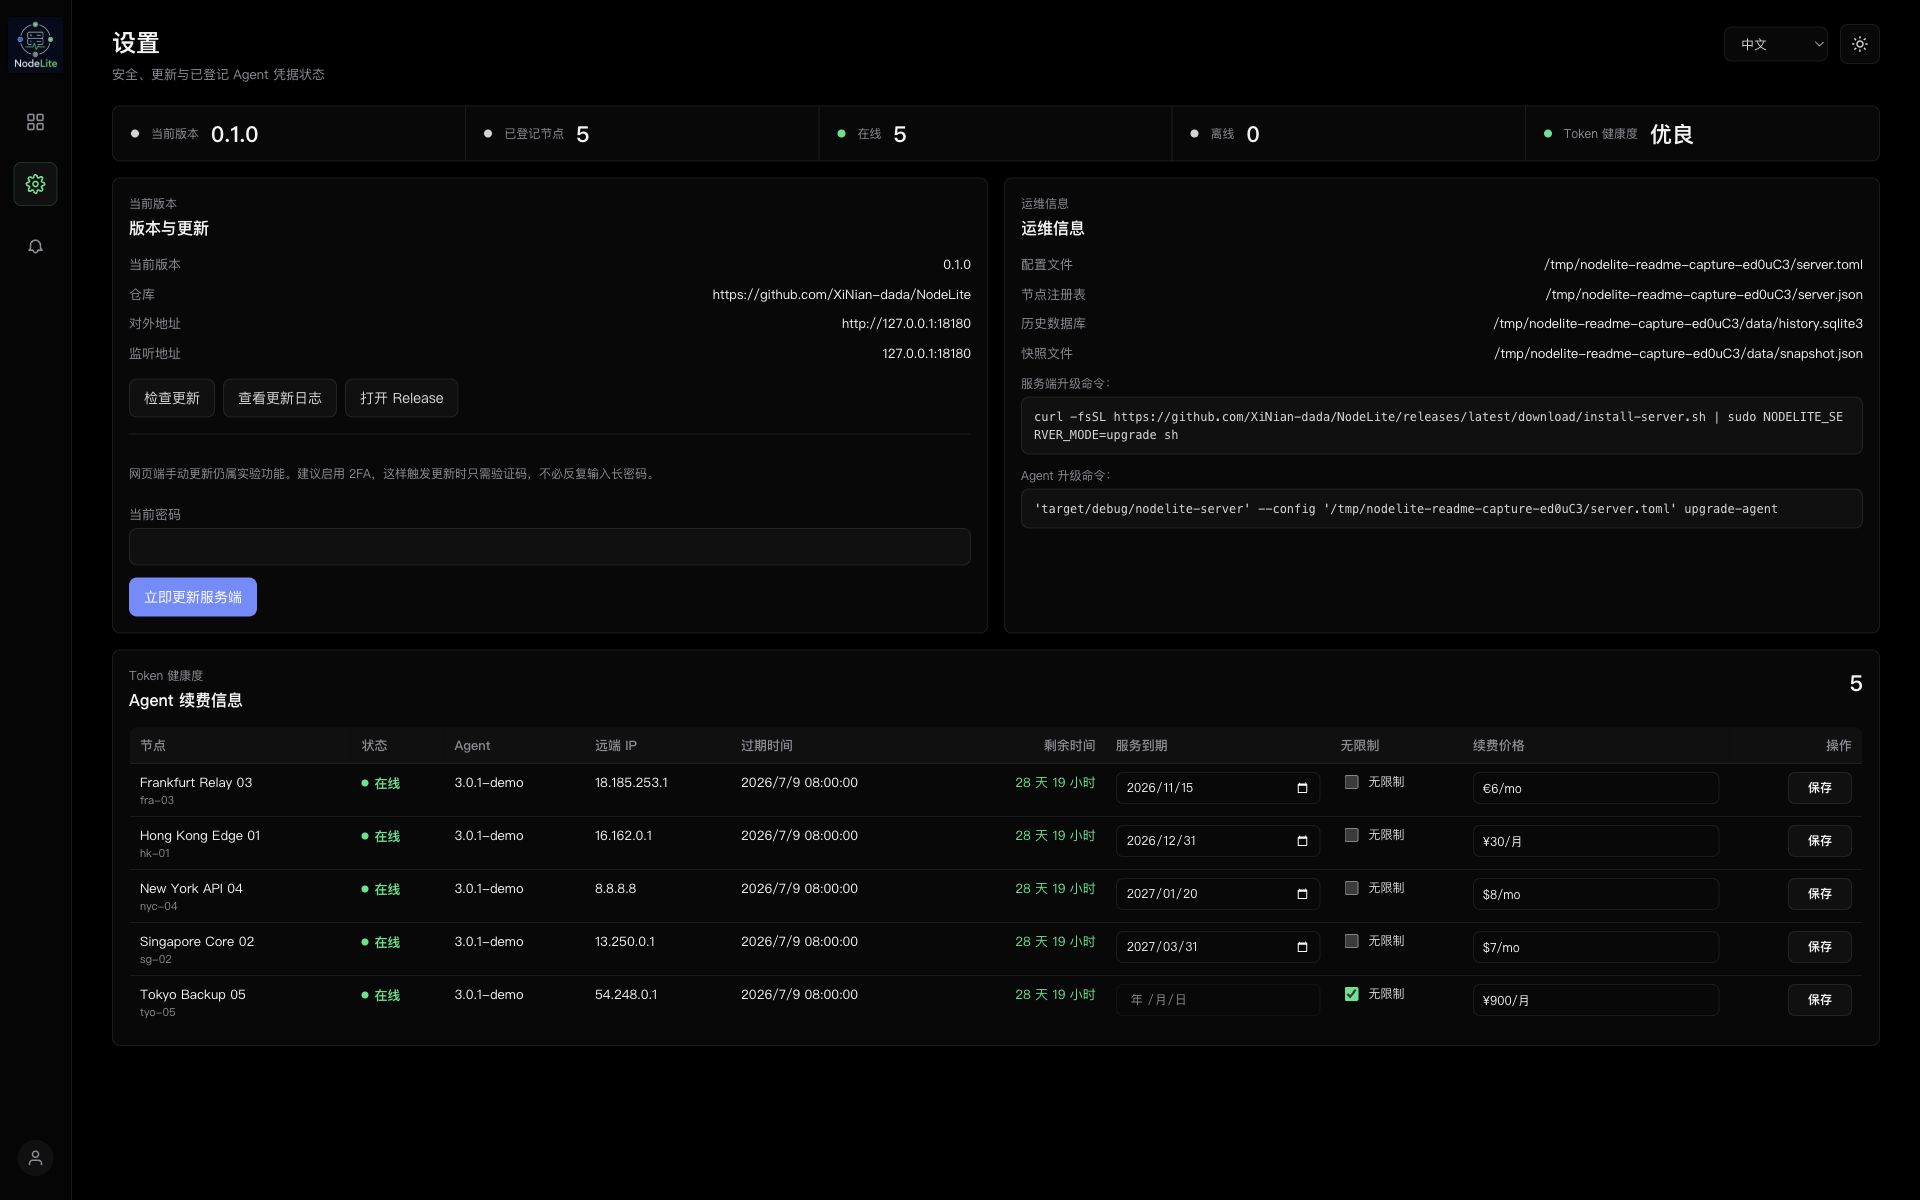
Task: Click the server.toml config file path
Action: (1703, 265)
